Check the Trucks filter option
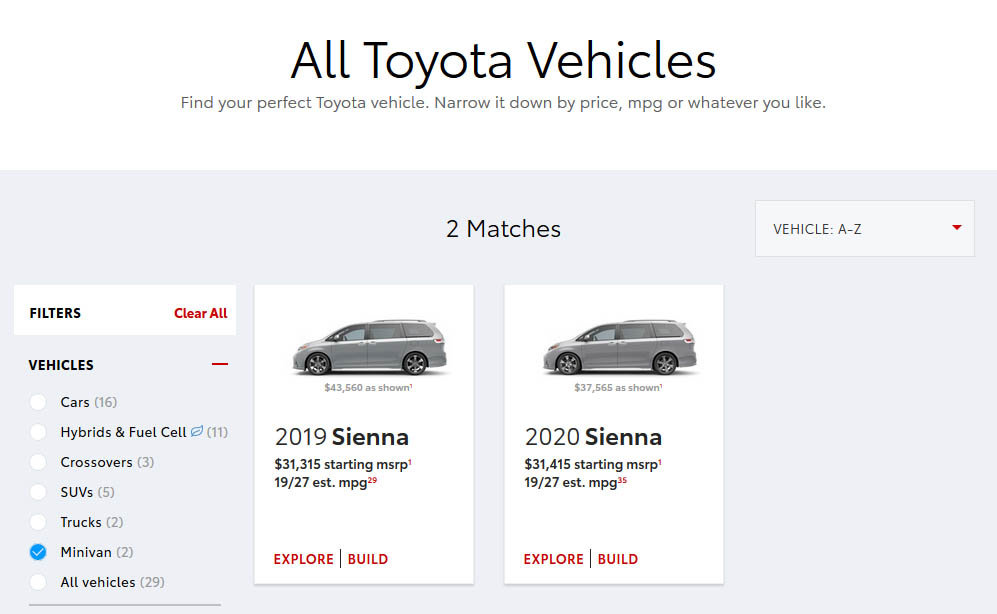Image resolution: width=997 pixels, height=614 pixels. 38,522
